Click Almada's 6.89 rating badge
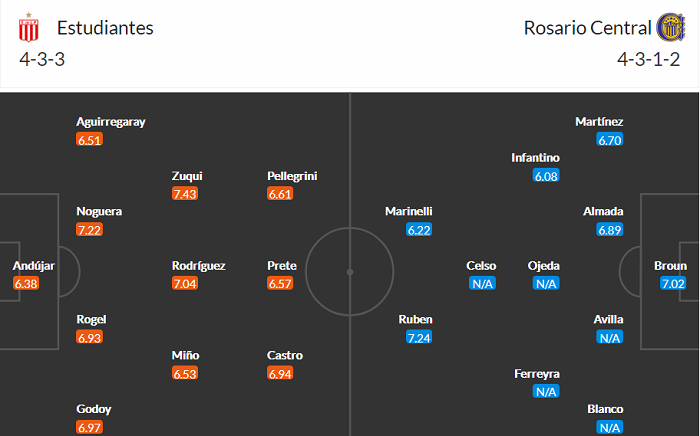700x436 pixels. point(610,230)
